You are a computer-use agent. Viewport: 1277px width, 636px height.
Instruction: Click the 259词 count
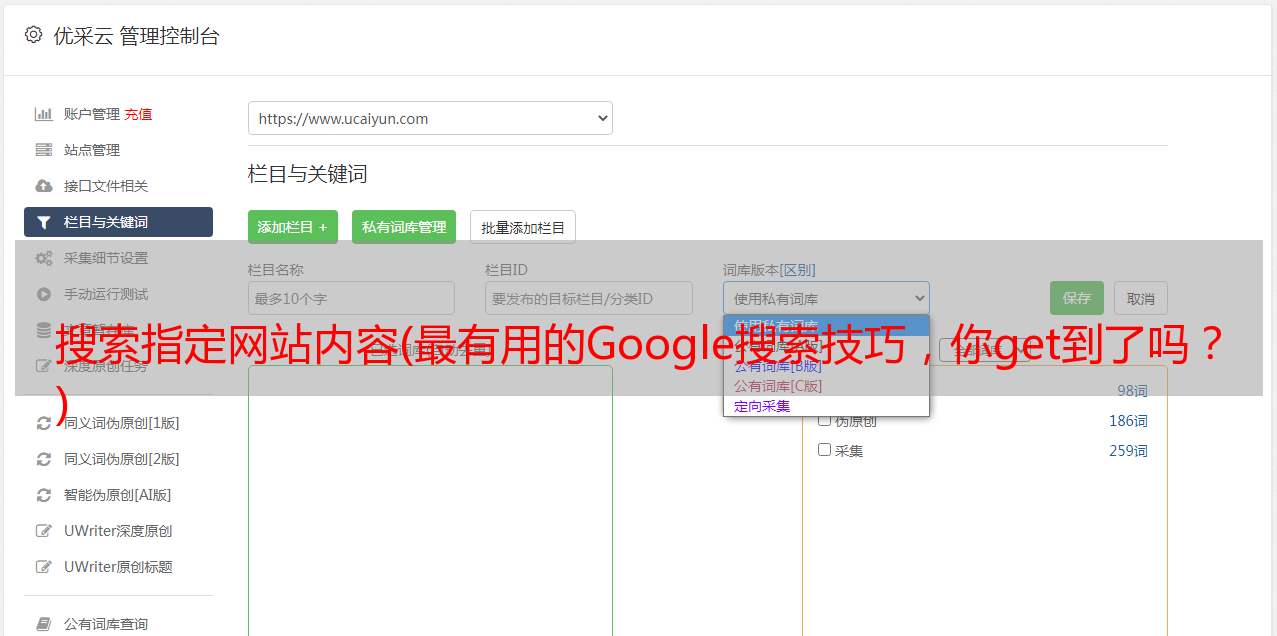coord(1128,451)
